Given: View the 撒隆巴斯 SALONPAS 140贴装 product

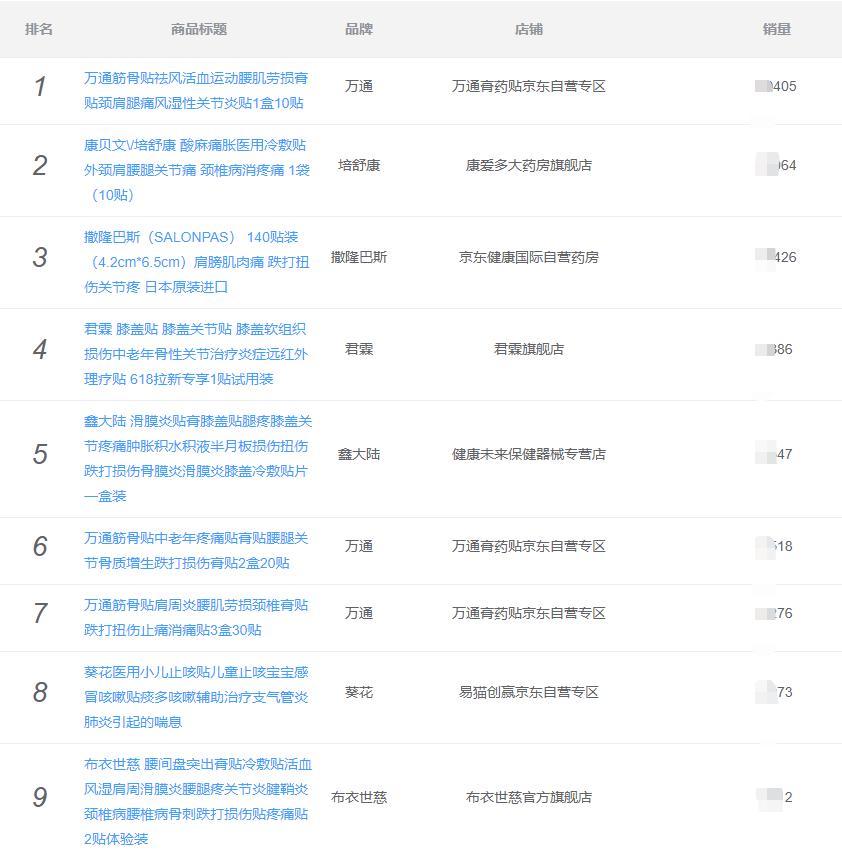Looking at the screenshot, I should click(196, 257).
